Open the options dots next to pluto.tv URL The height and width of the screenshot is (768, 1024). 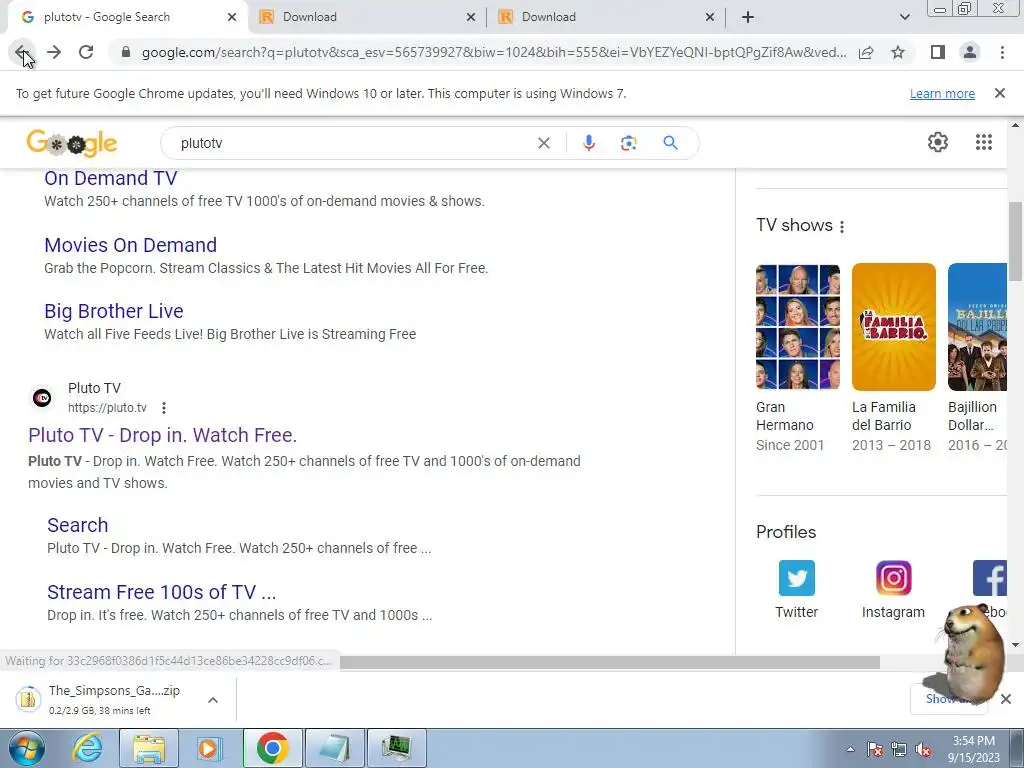(x=164, y=408)
